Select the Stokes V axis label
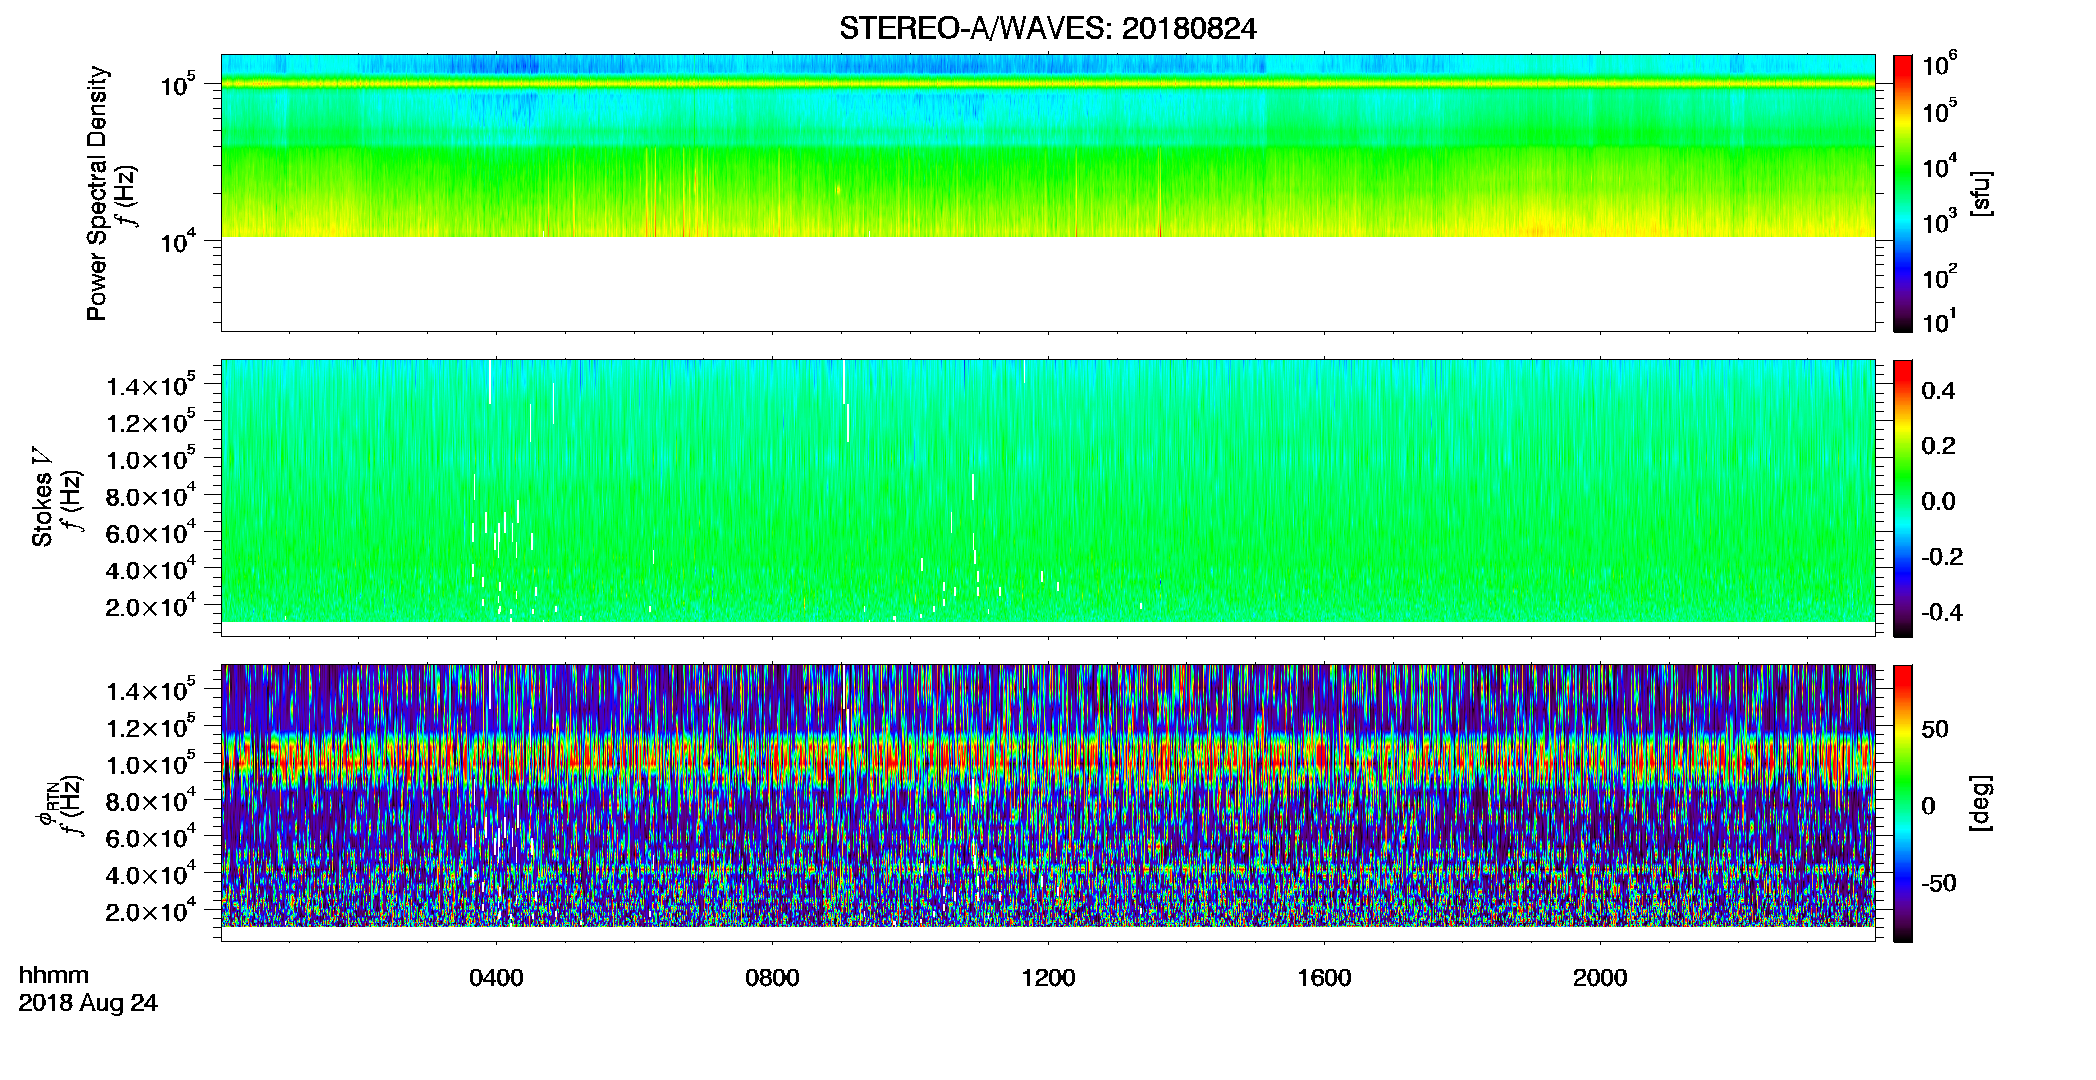The image size is (2096, 1080). [42, 498]
